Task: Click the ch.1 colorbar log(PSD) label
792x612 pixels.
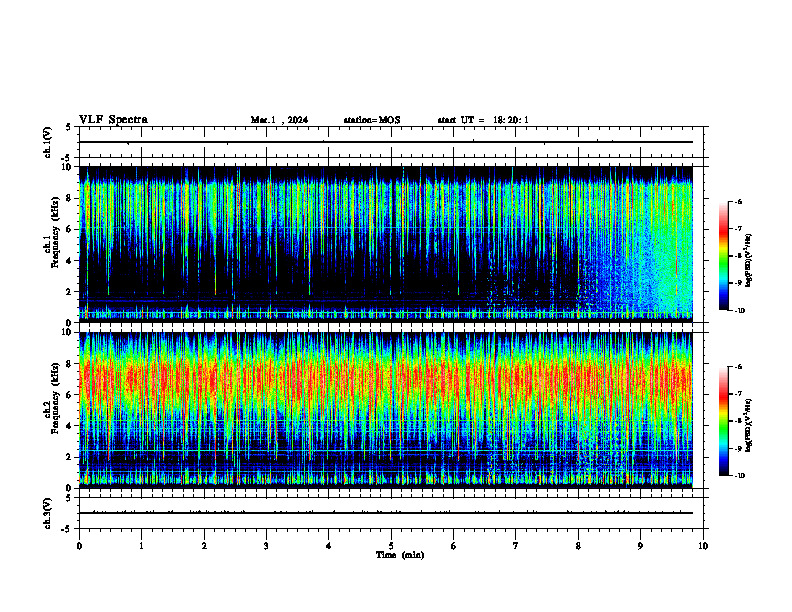Action: (749, 261)
